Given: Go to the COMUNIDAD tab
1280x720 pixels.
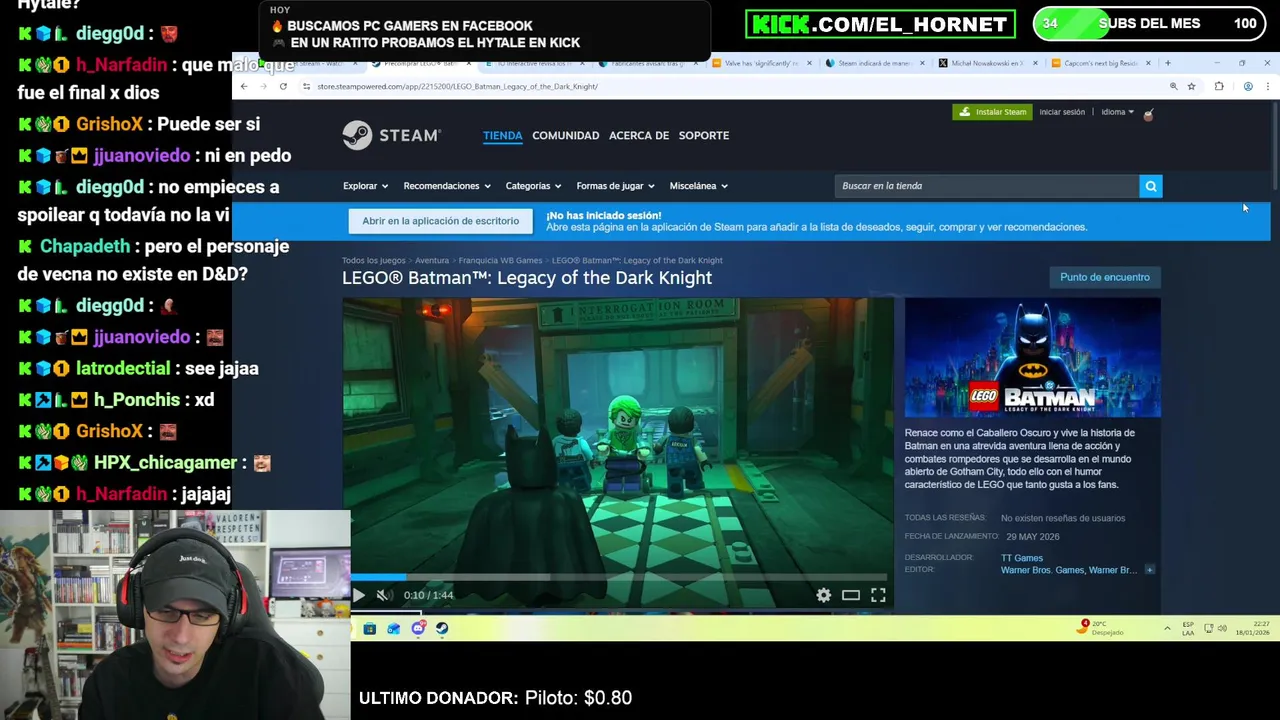Looking at the screenshot, I should (x=566, y=135).
